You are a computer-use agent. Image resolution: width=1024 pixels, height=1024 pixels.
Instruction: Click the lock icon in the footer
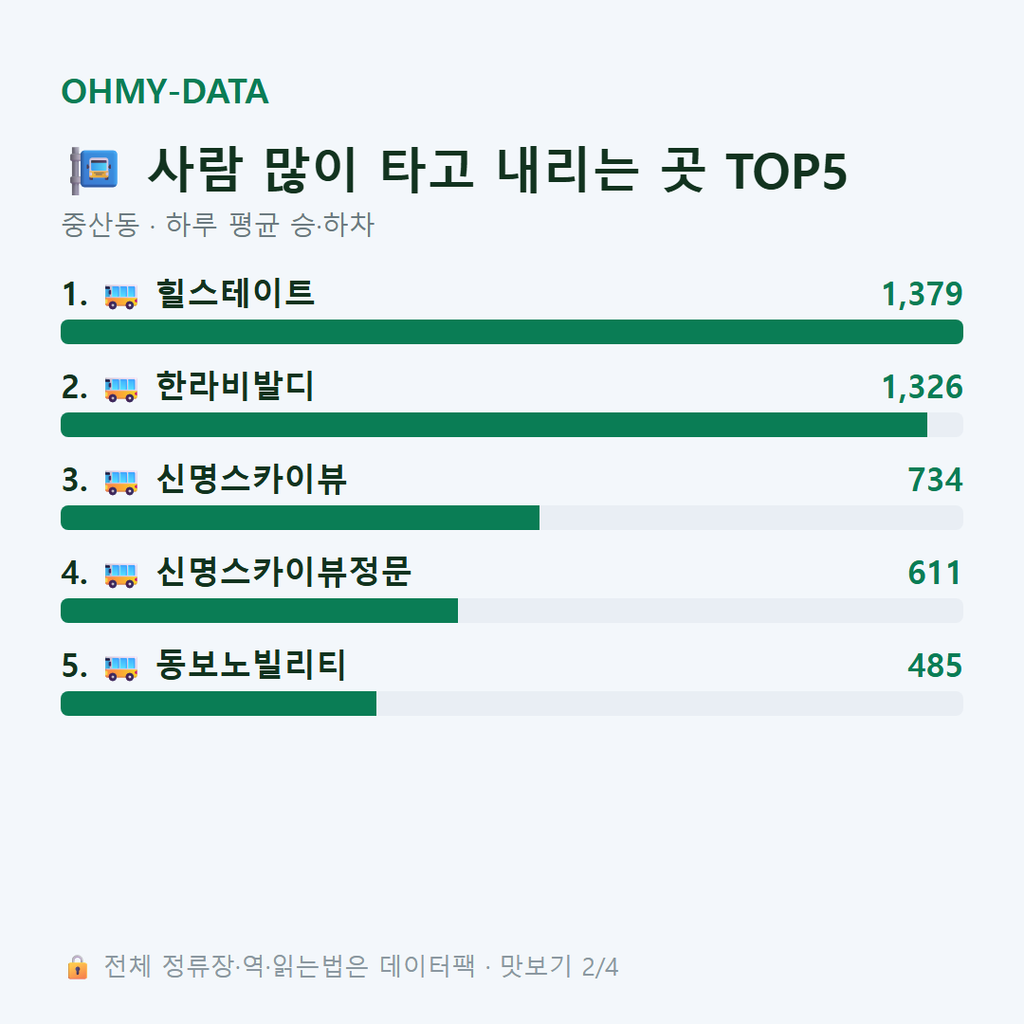coord(77,967)
